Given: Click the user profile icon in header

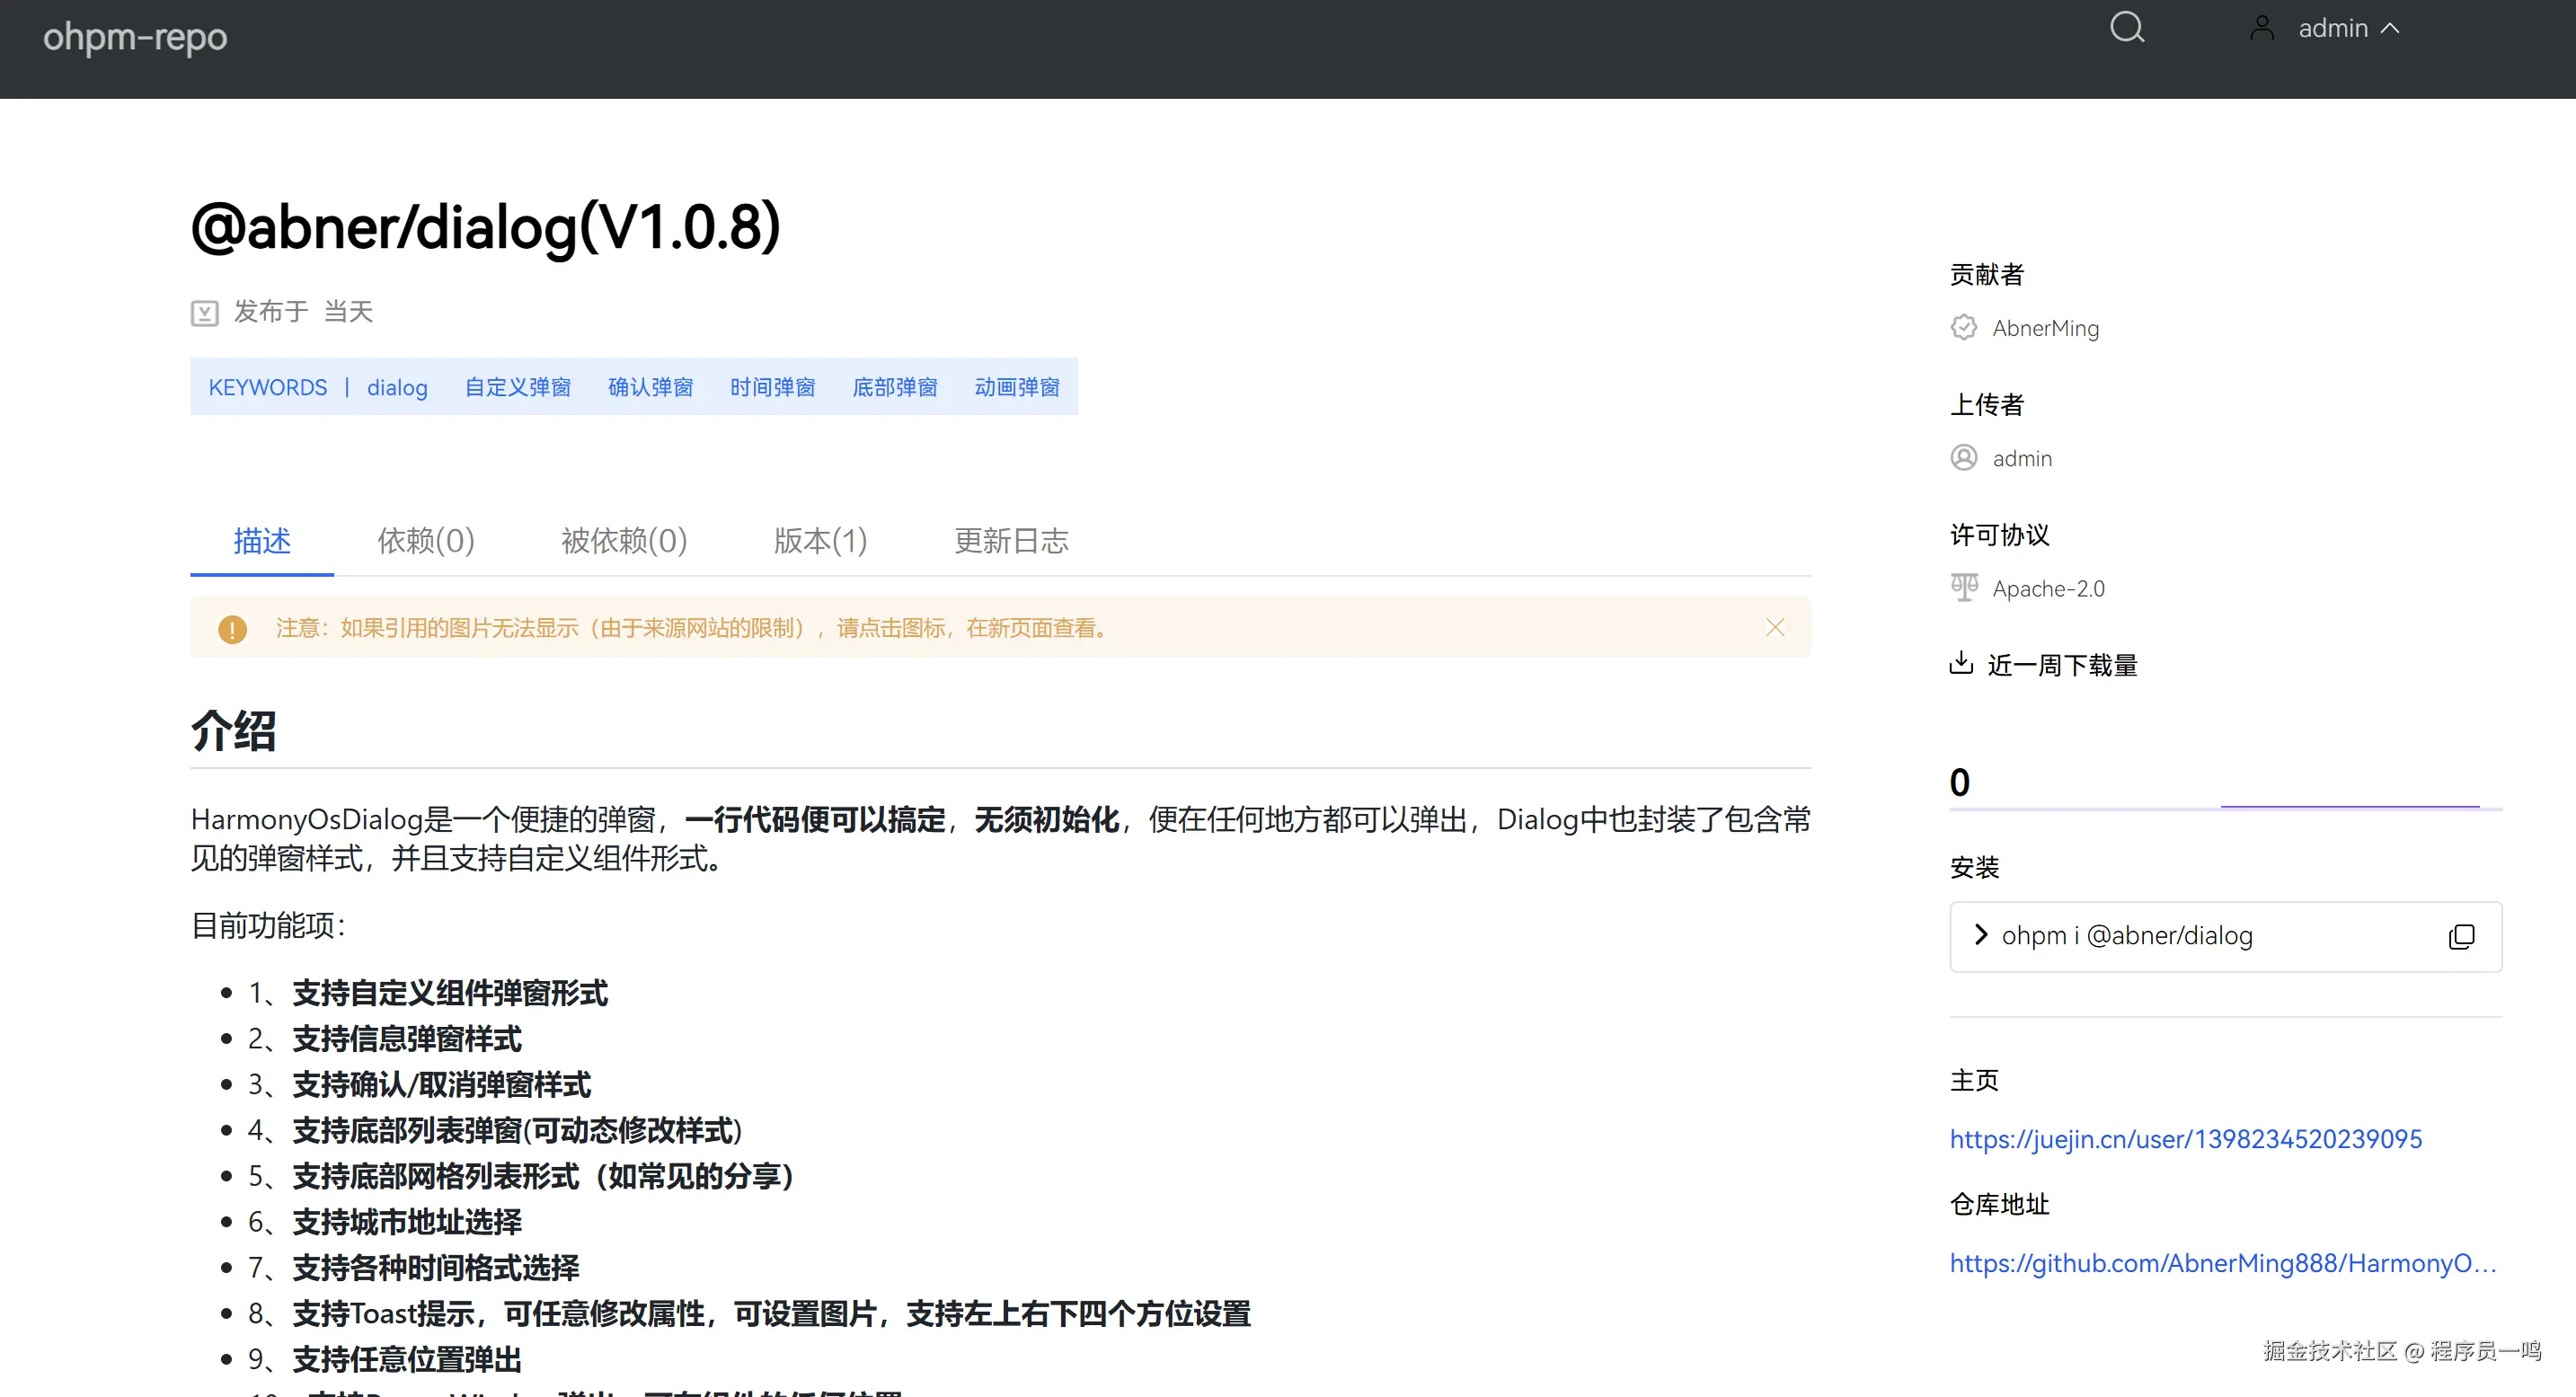Looking at the screenshot, I should (2262, 27).
